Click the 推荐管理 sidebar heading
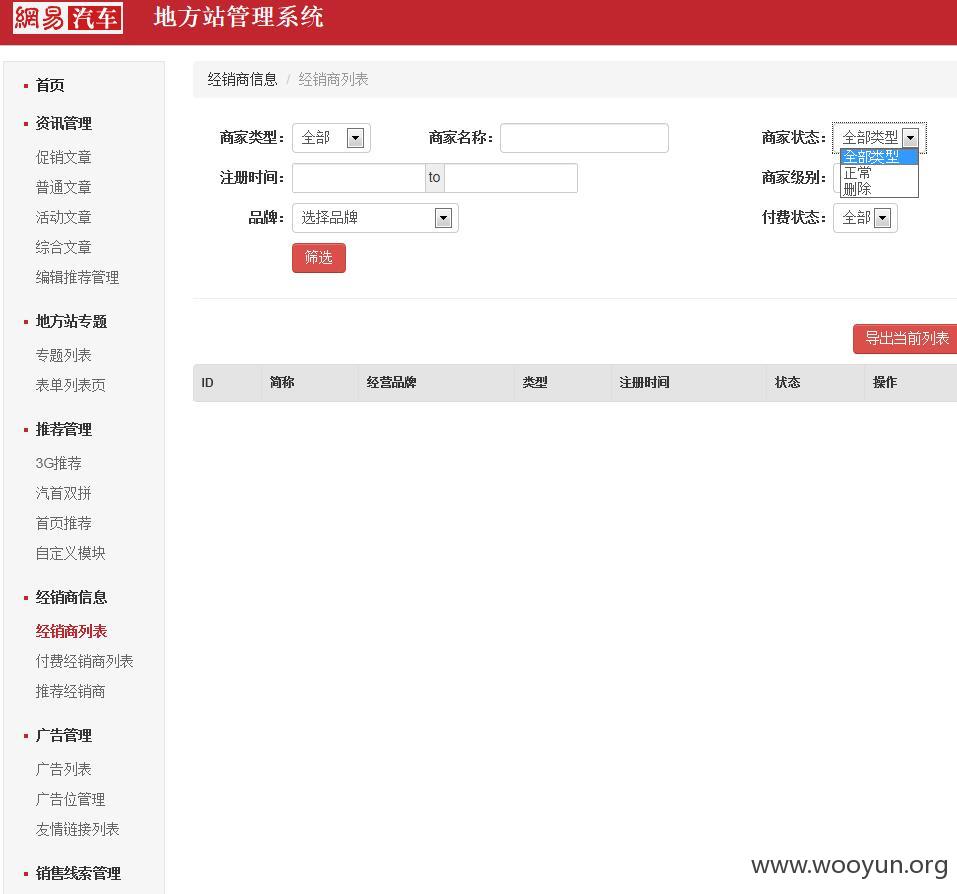This screenshot has width=957, height=894. point(63,430)
